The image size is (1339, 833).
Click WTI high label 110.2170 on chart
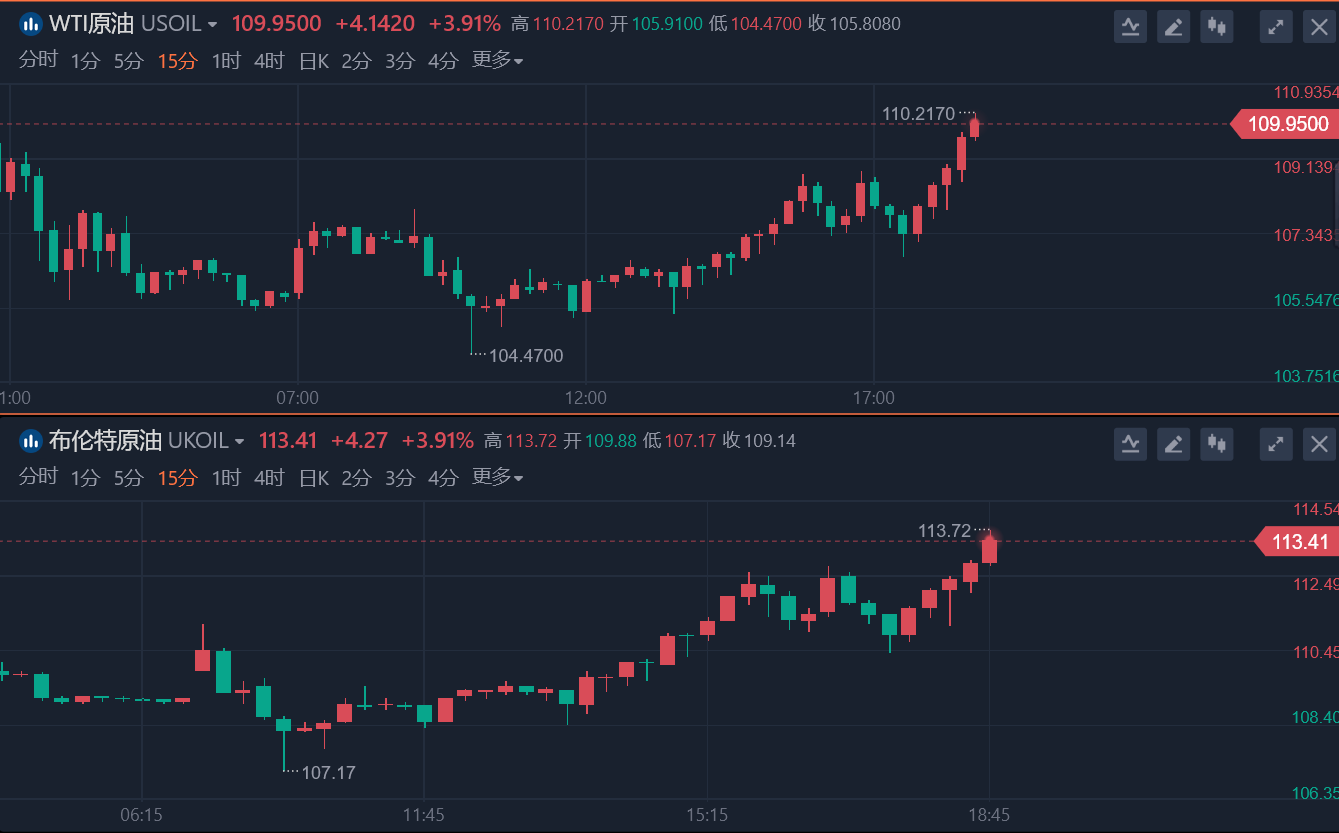pos(918,115)
